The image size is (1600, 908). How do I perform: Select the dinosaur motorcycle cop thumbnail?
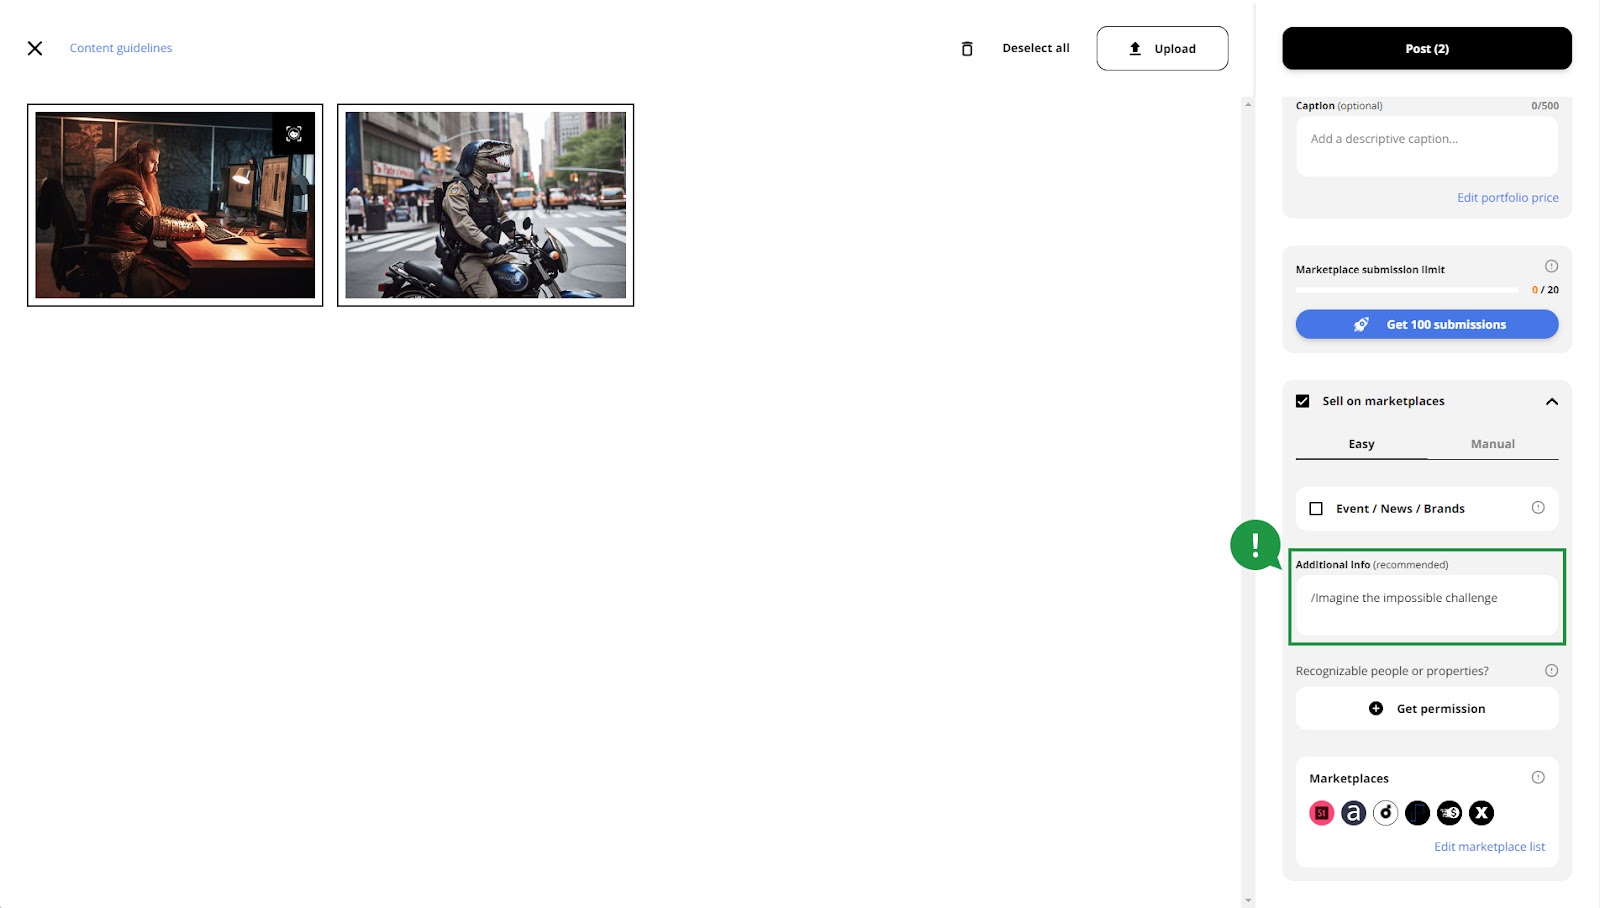[486, 205]
